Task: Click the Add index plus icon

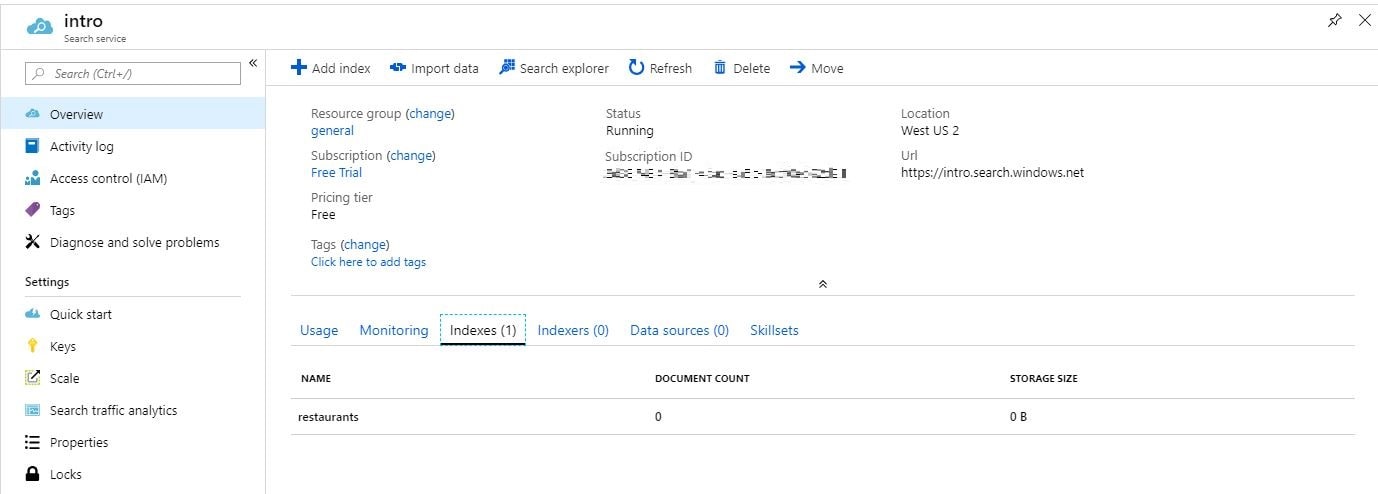Action: pos(298,67)
